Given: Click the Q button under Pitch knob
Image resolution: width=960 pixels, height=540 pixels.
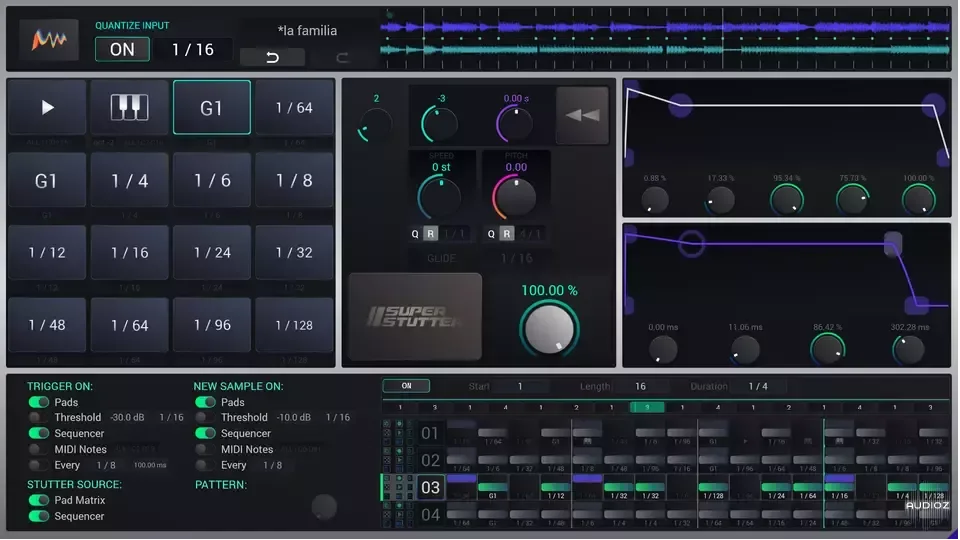Looking at the screenshot, I should click(491, 234).
